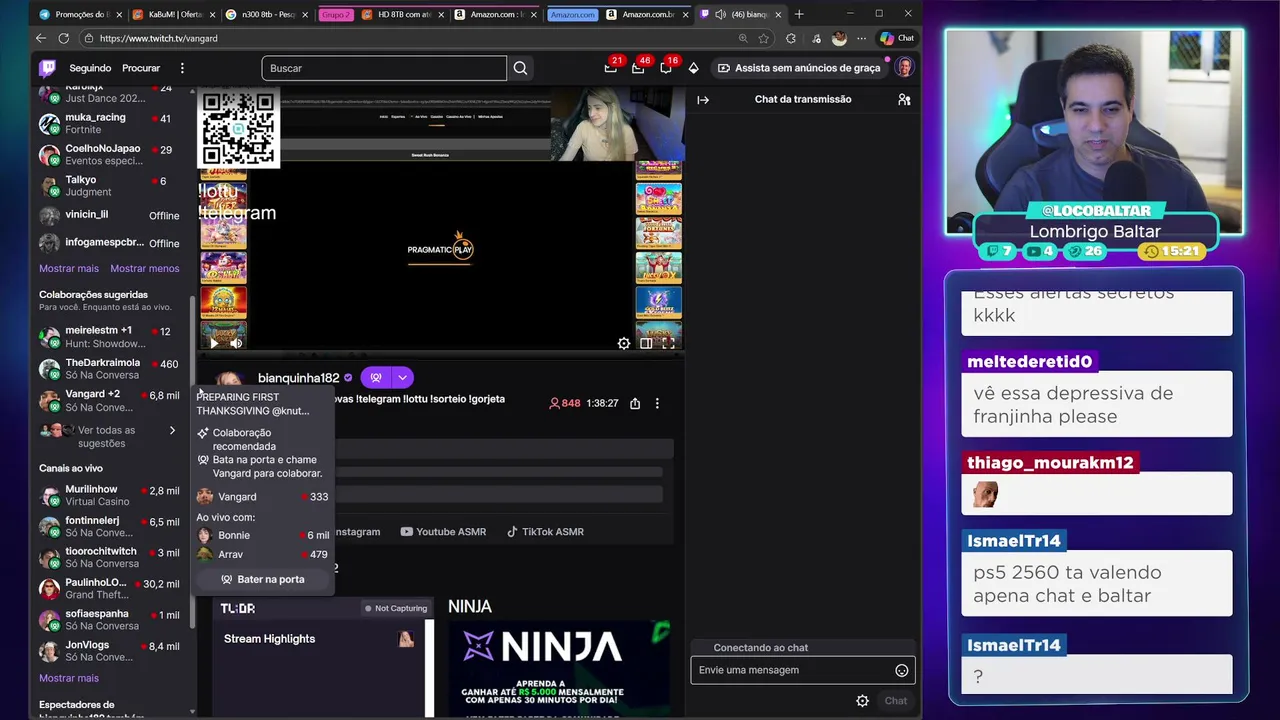Open the chat community users icon
Screen dimensions: 1280x720
click(x=904, y=99)
